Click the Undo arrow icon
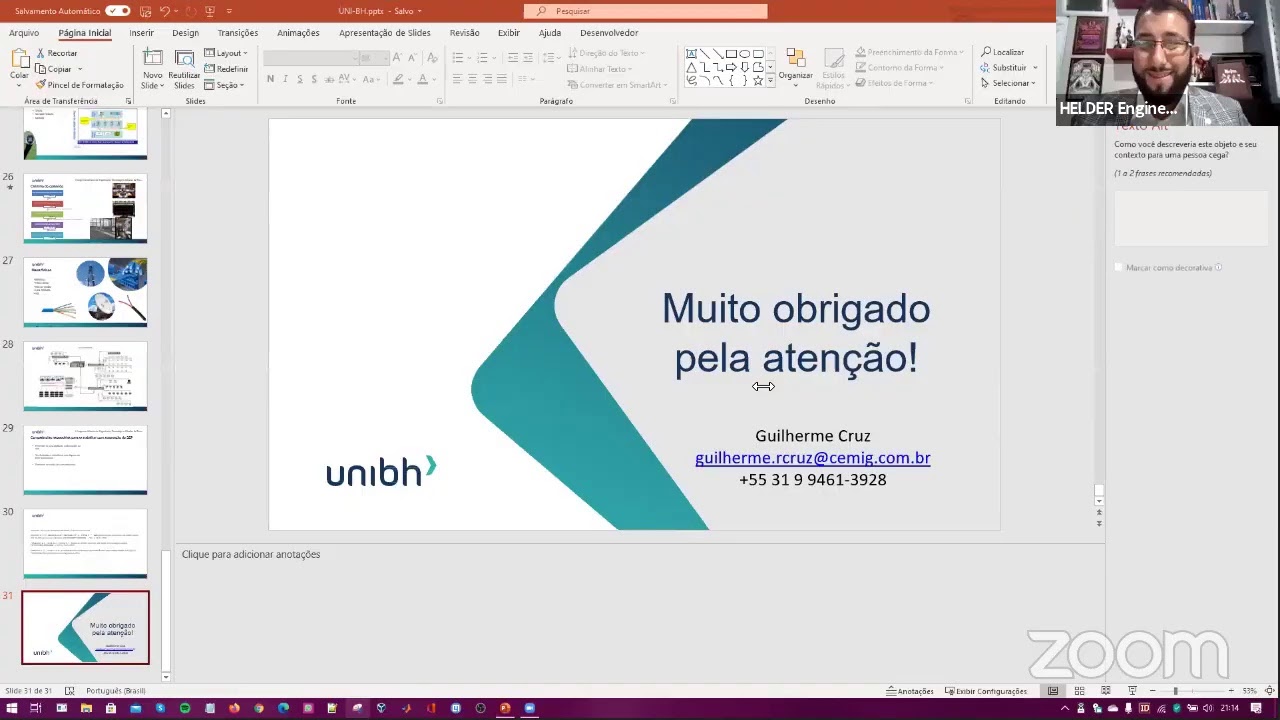1280x720 pixels. [164, 11]
